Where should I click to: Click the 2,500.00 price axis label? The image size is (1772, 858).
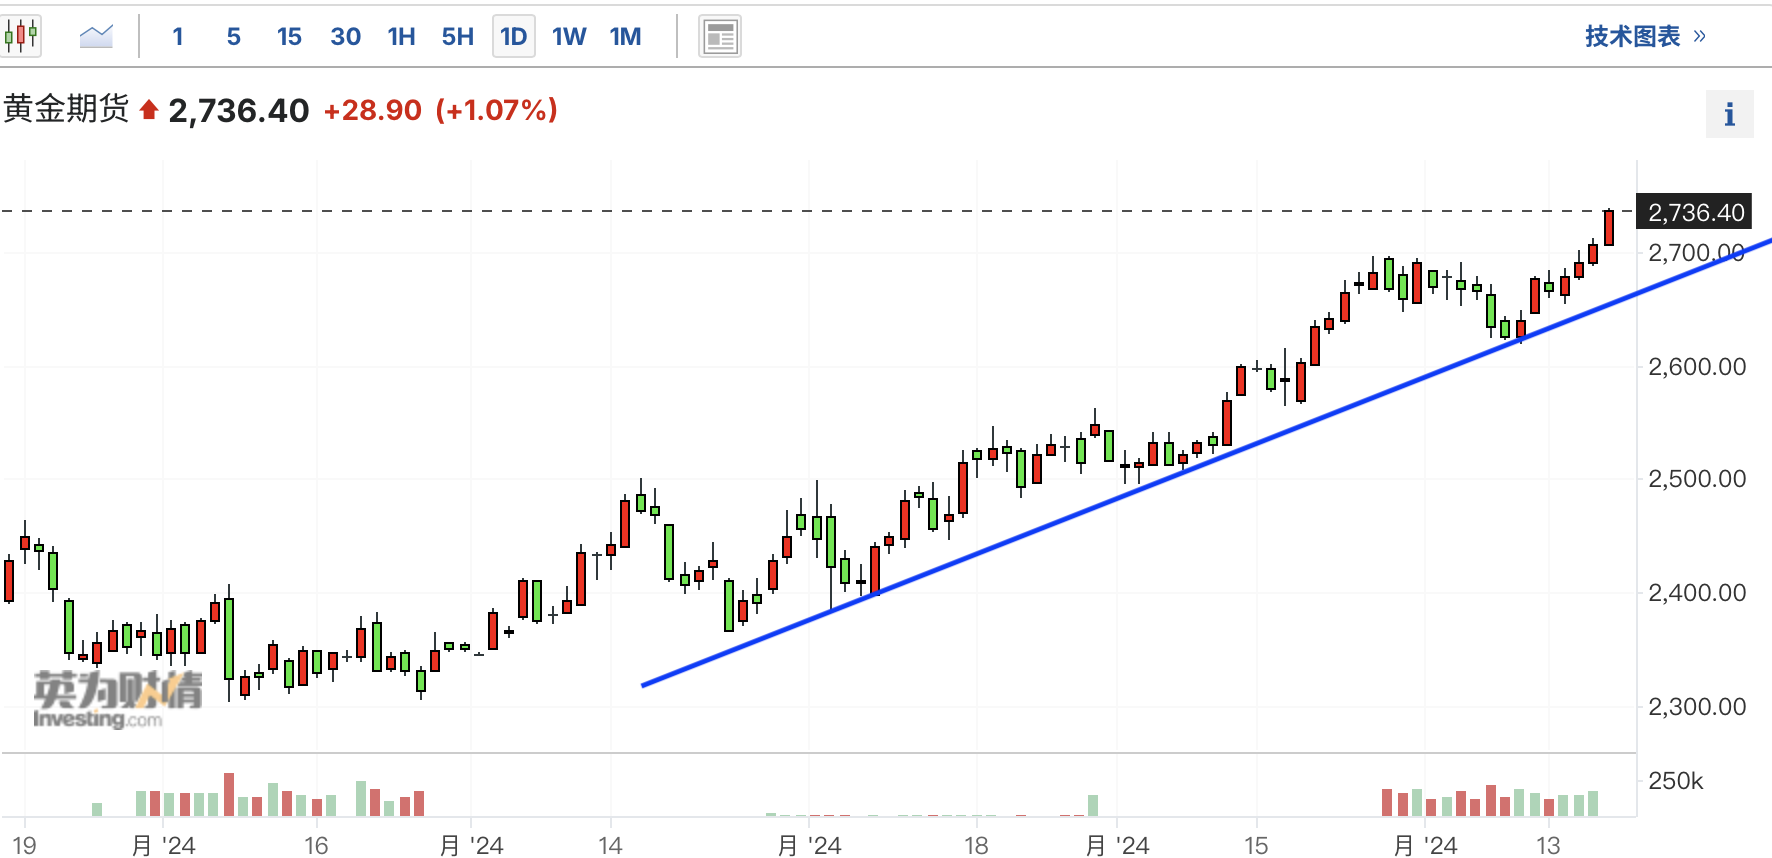(1697, 478)
